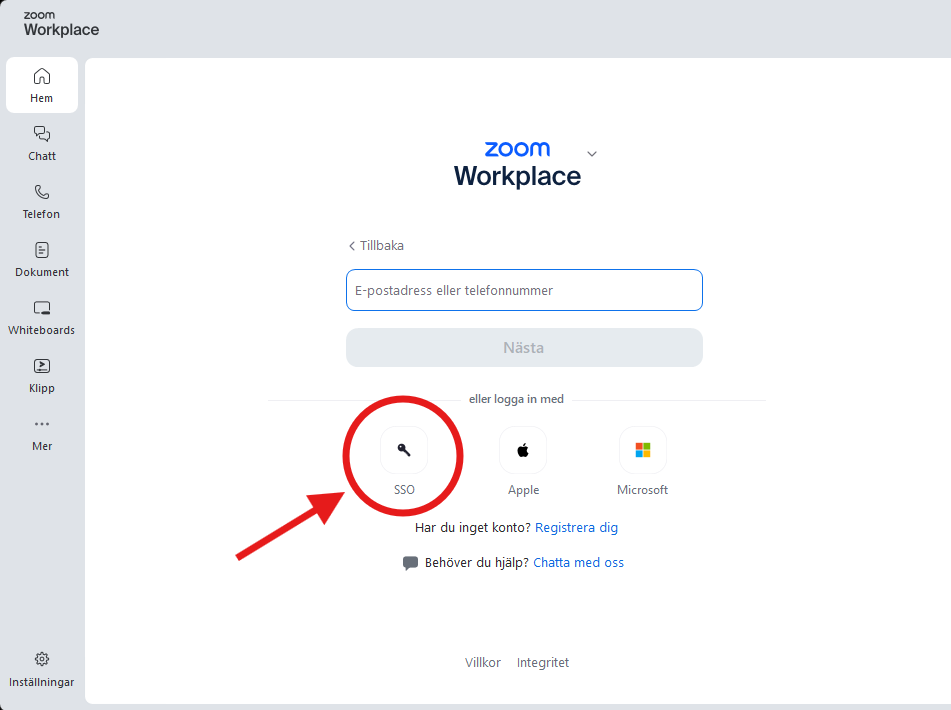Open the Registrera dig link
Screen dimensions: 951x710
tap(576, 527)
